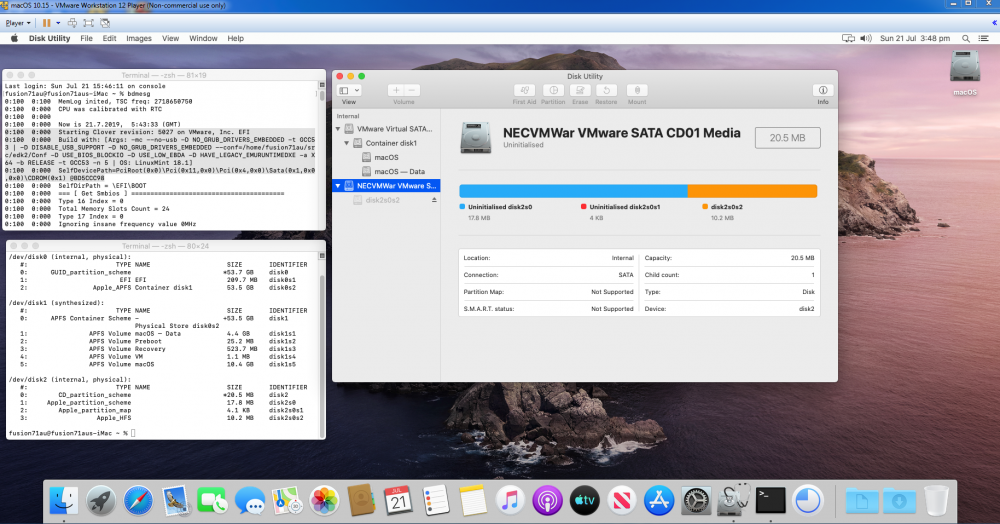Click the add volume plus button
The image size is (1000, 524).
[396, 91]
